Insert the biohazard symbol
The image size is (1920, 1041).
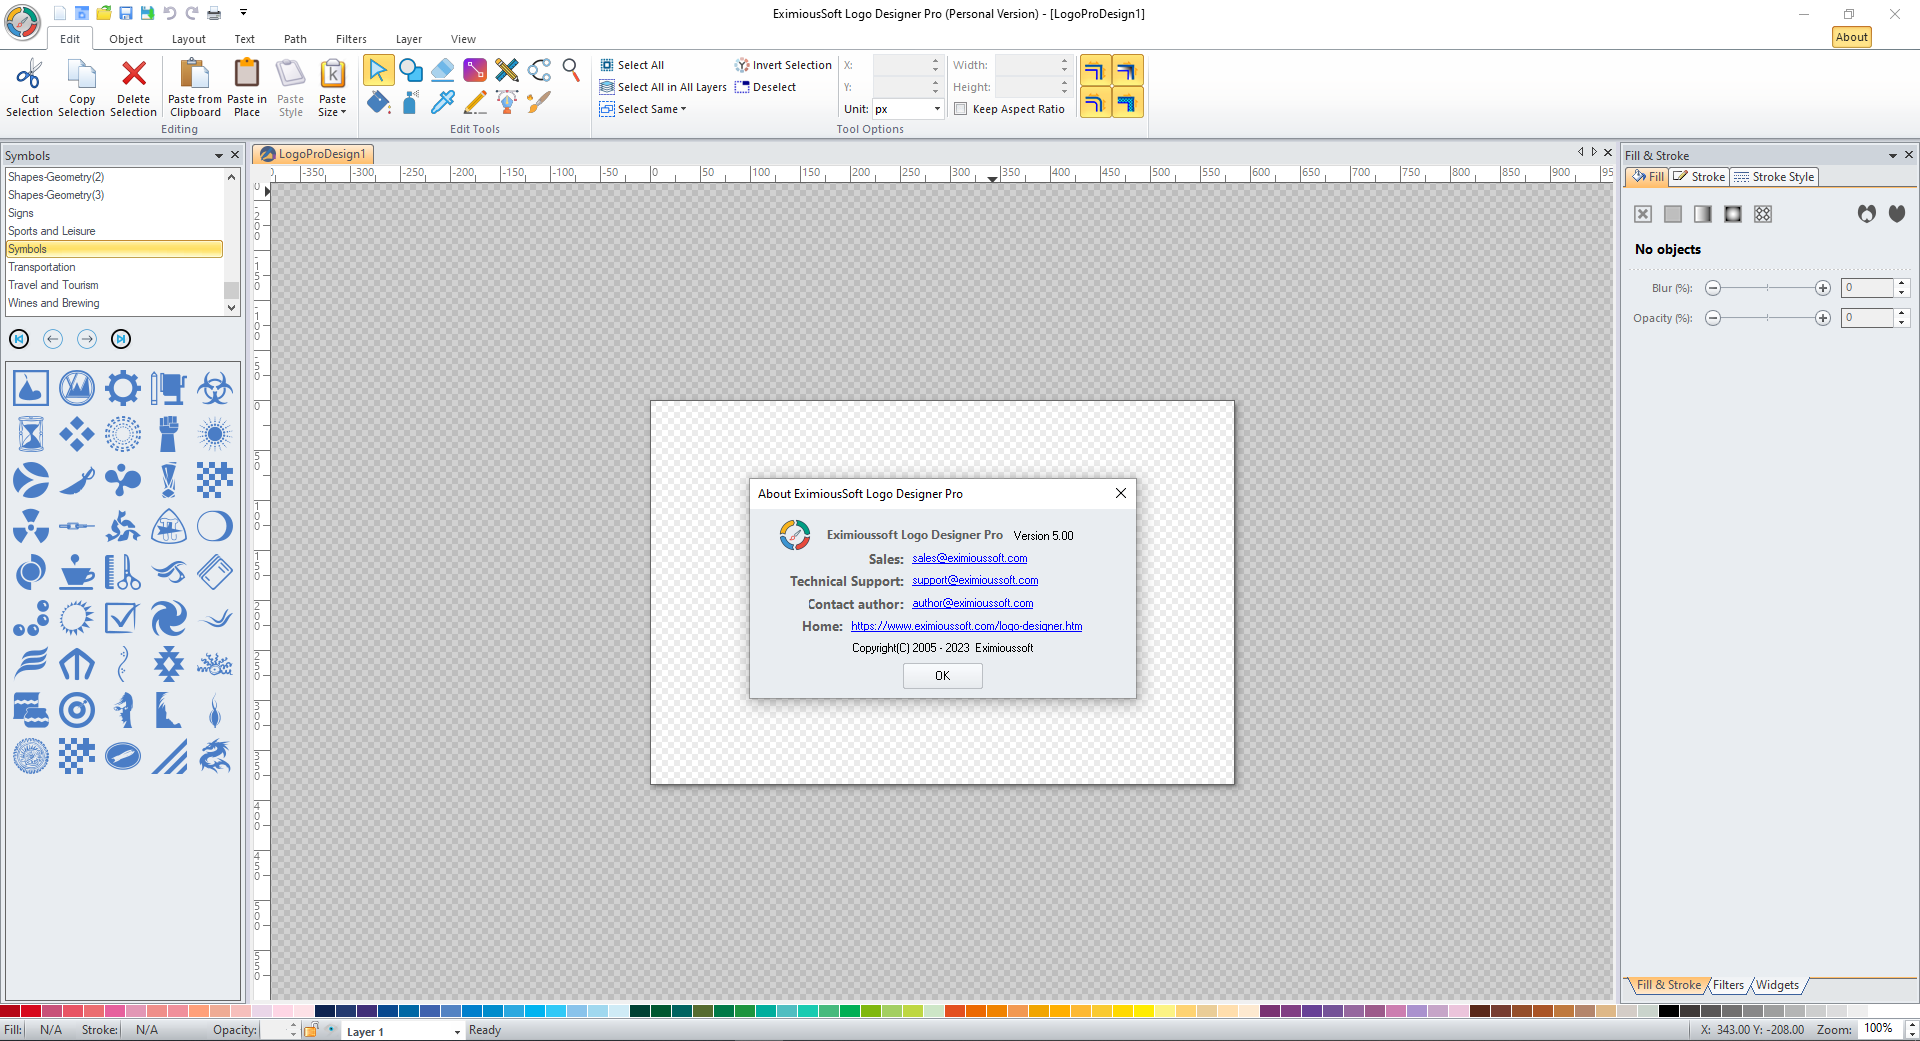215,388
